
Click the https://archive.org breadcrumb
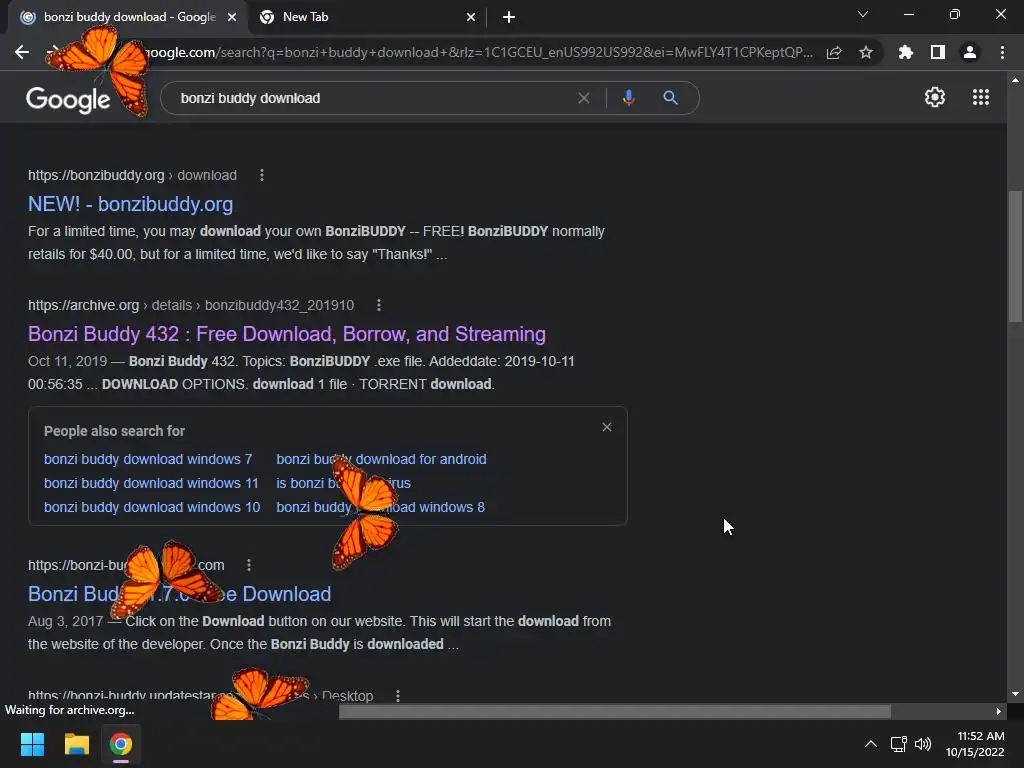84,305
